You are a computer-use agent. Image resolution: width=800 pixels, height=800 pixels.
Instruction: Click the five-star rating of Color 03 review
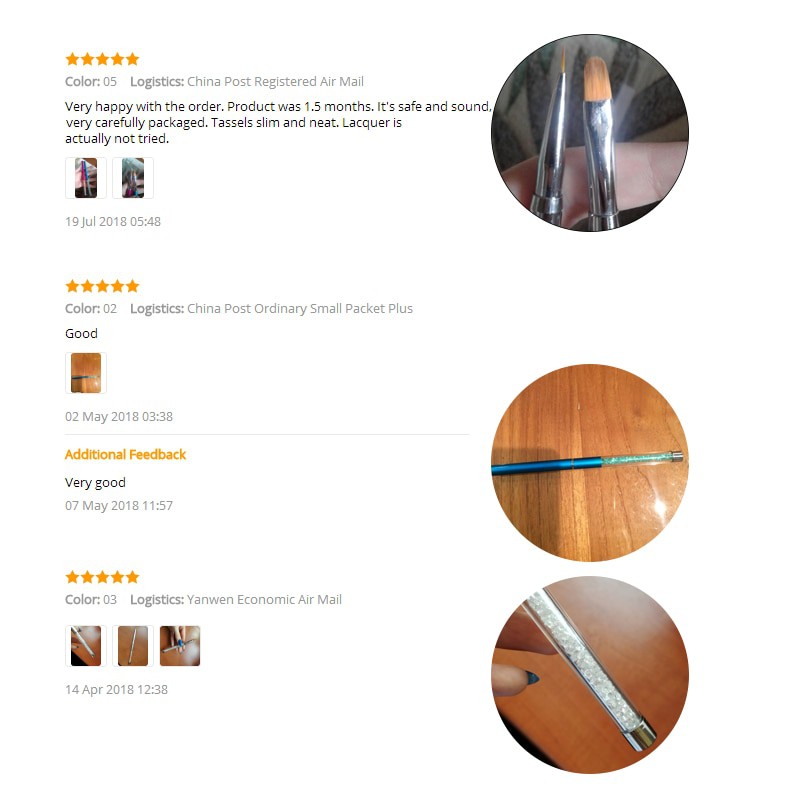pos(102,577)
